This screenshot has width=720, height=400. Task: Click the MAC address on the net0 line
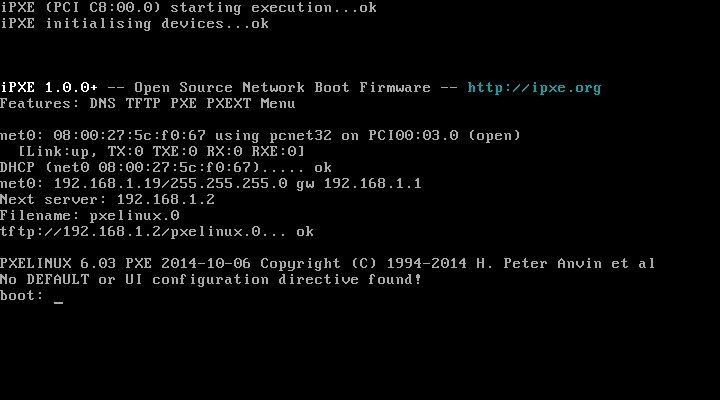(129, 135)
